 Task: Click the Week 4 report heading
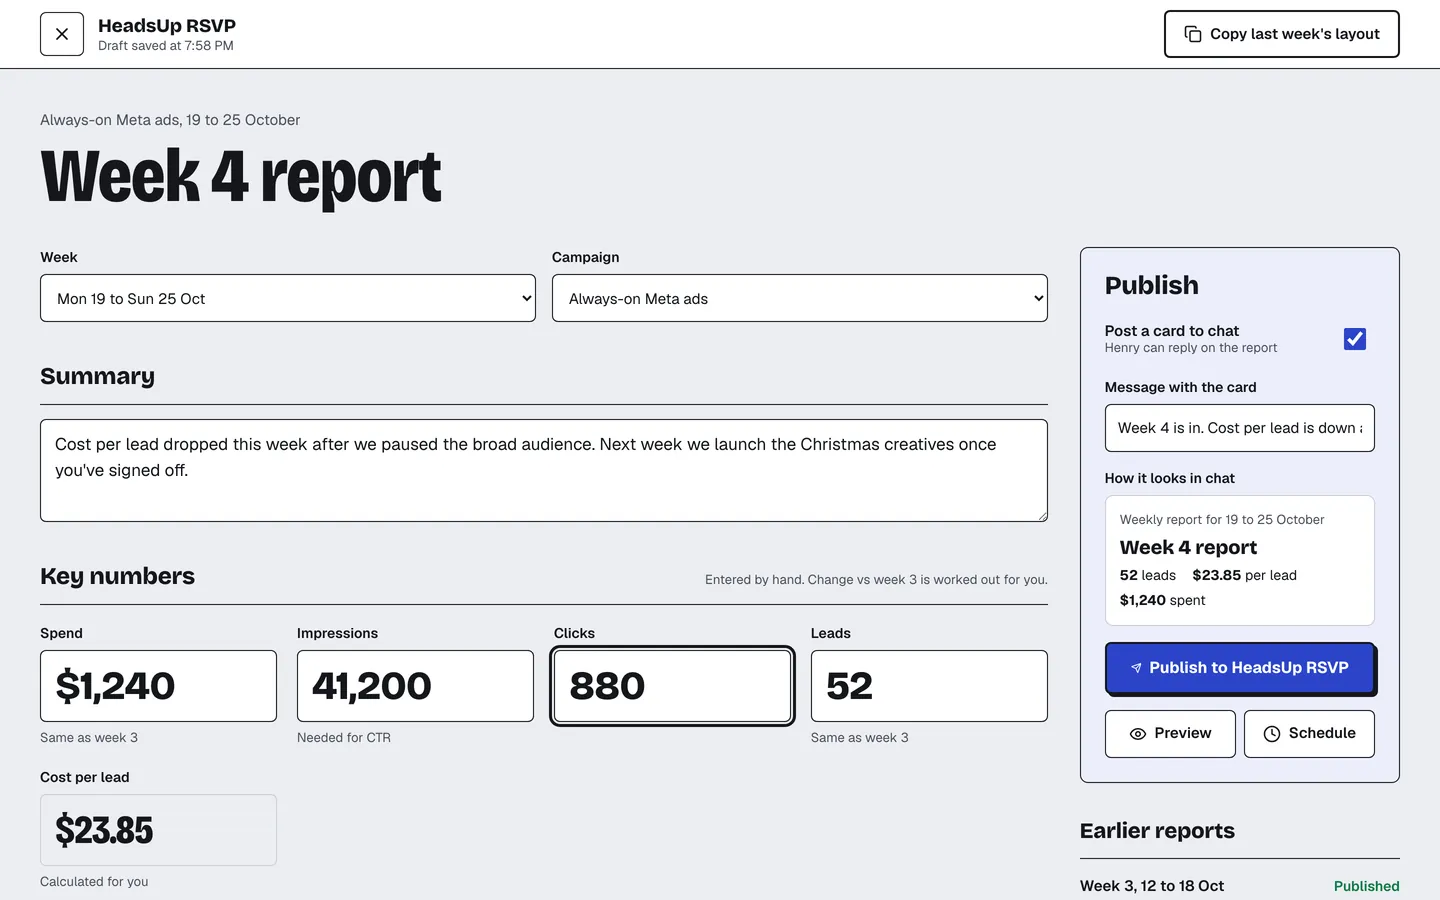tap(241, 177)
